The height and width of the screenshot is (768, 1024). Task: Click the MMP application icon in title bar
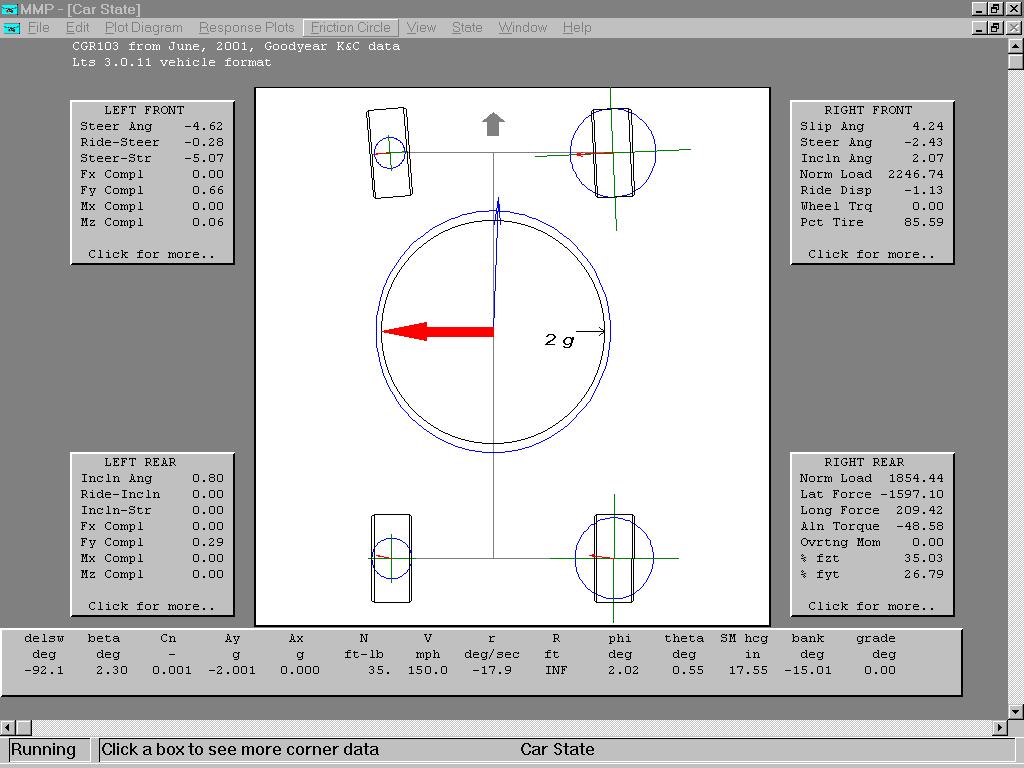pos(10,9)
